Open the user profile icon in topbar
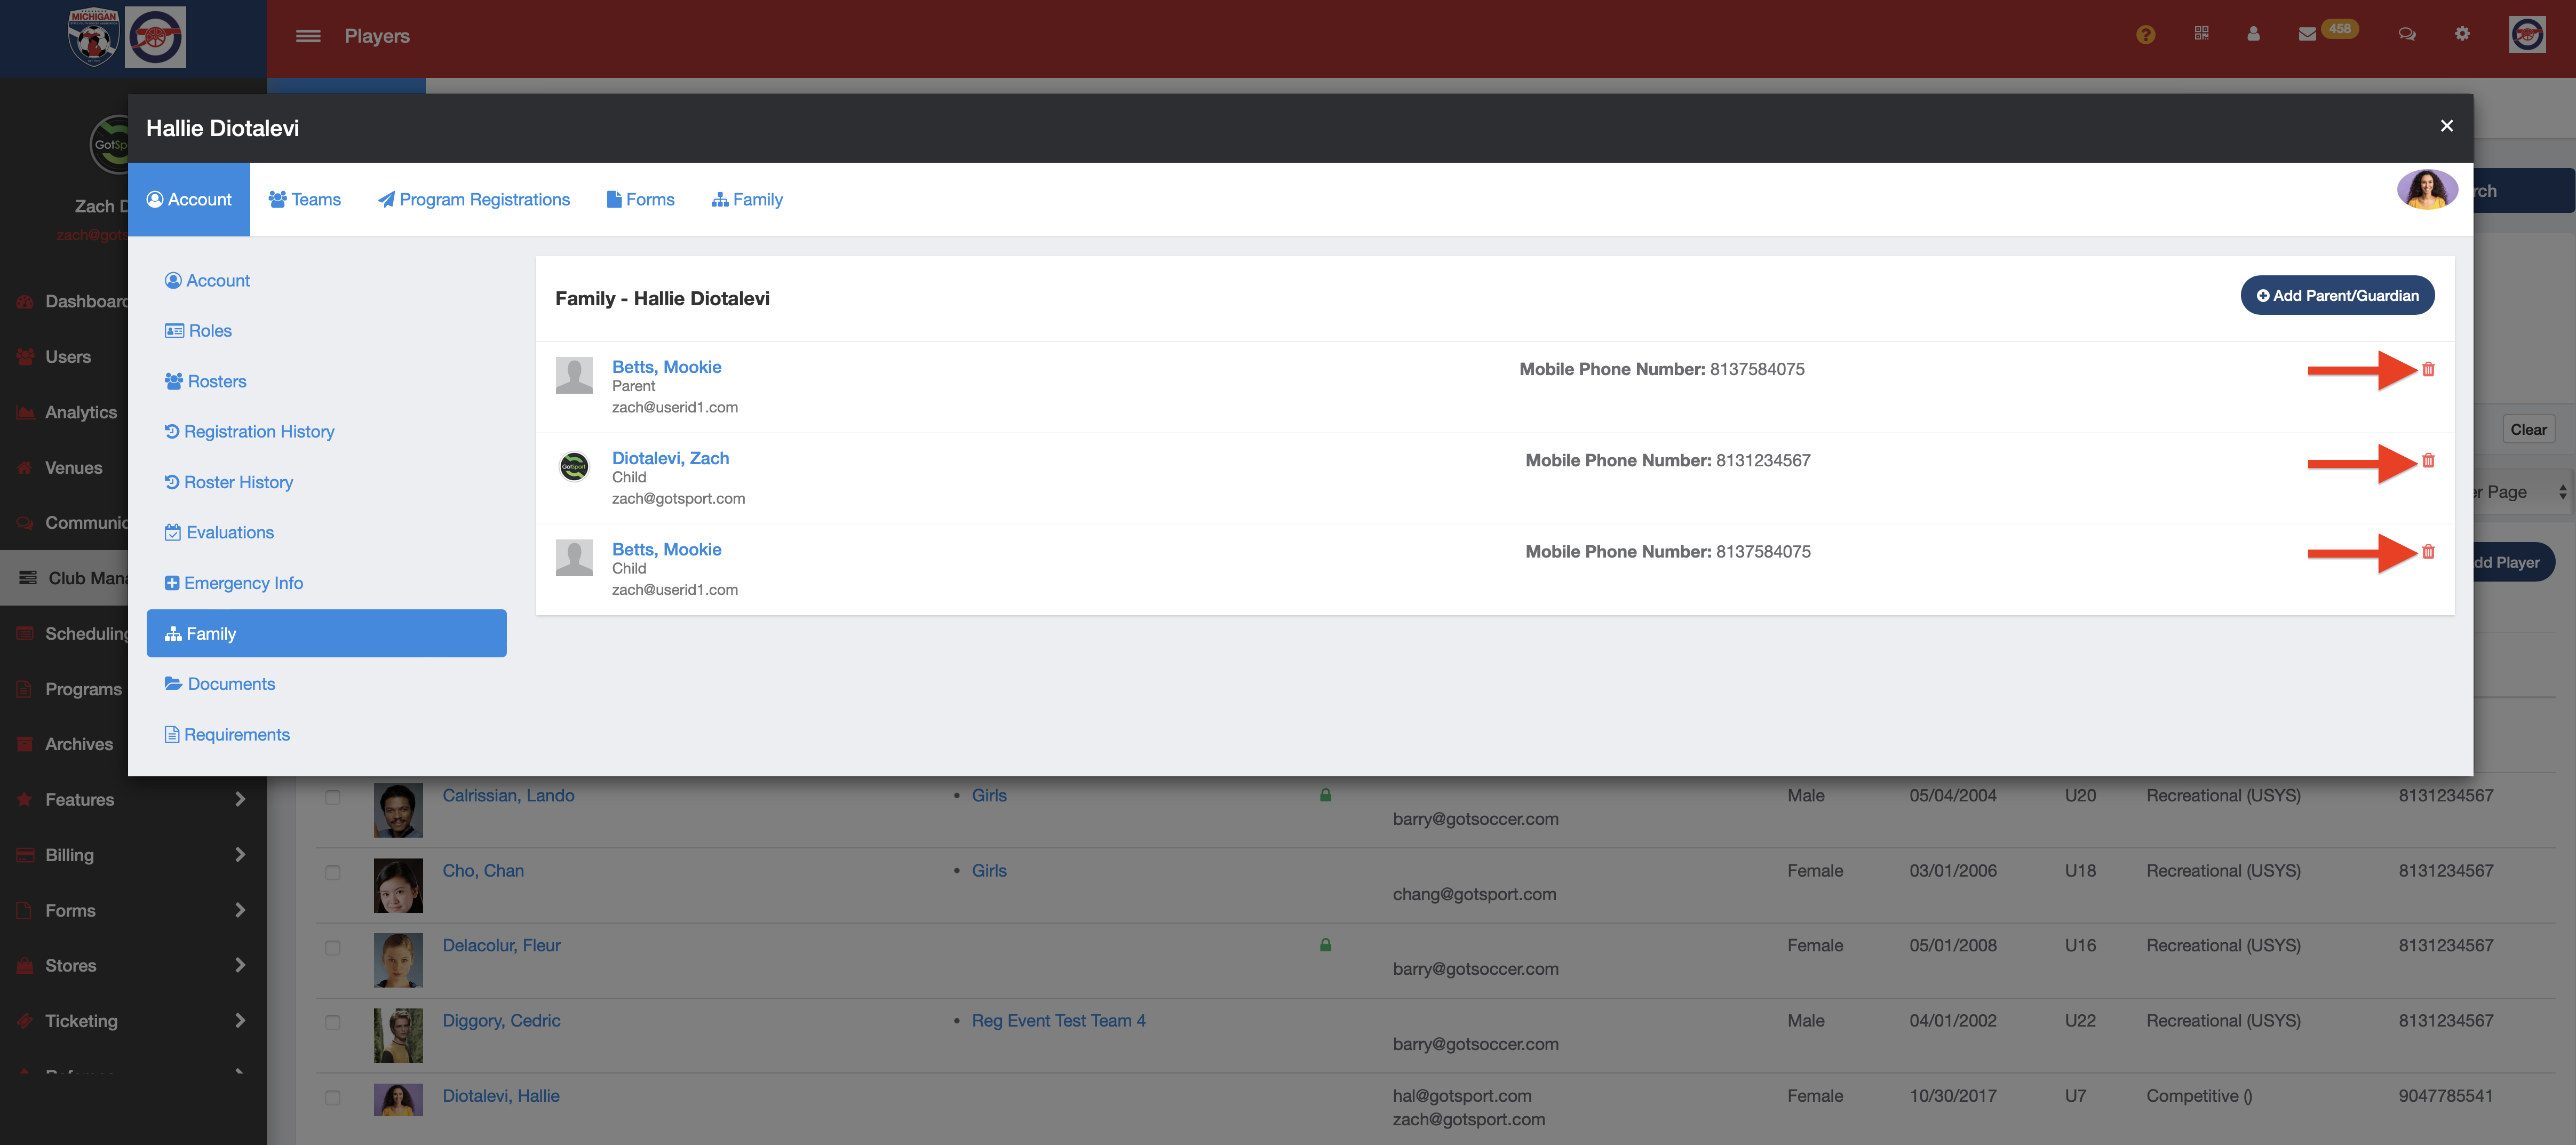 2253,33
